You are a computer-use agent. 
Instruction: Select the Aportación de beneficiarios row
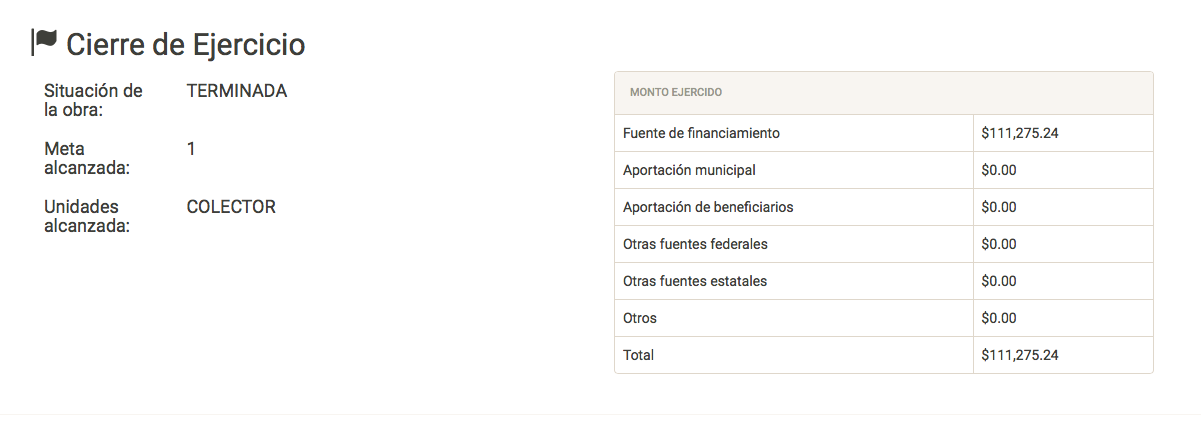point(708,207)
